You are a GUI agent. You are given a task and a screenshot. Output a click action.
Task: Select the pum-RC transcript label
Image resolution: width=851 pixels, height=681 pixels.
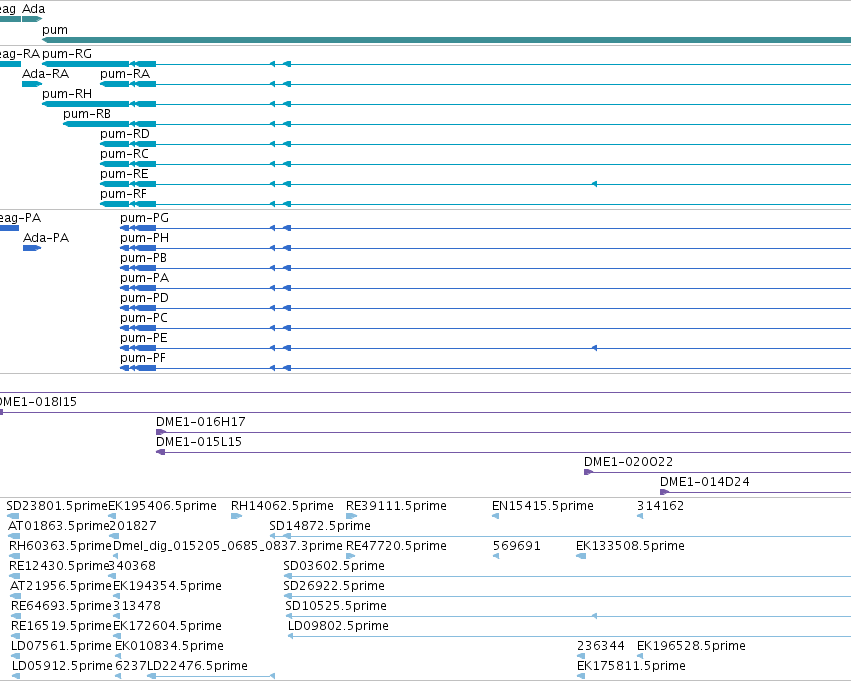click(x=124, y=154)
